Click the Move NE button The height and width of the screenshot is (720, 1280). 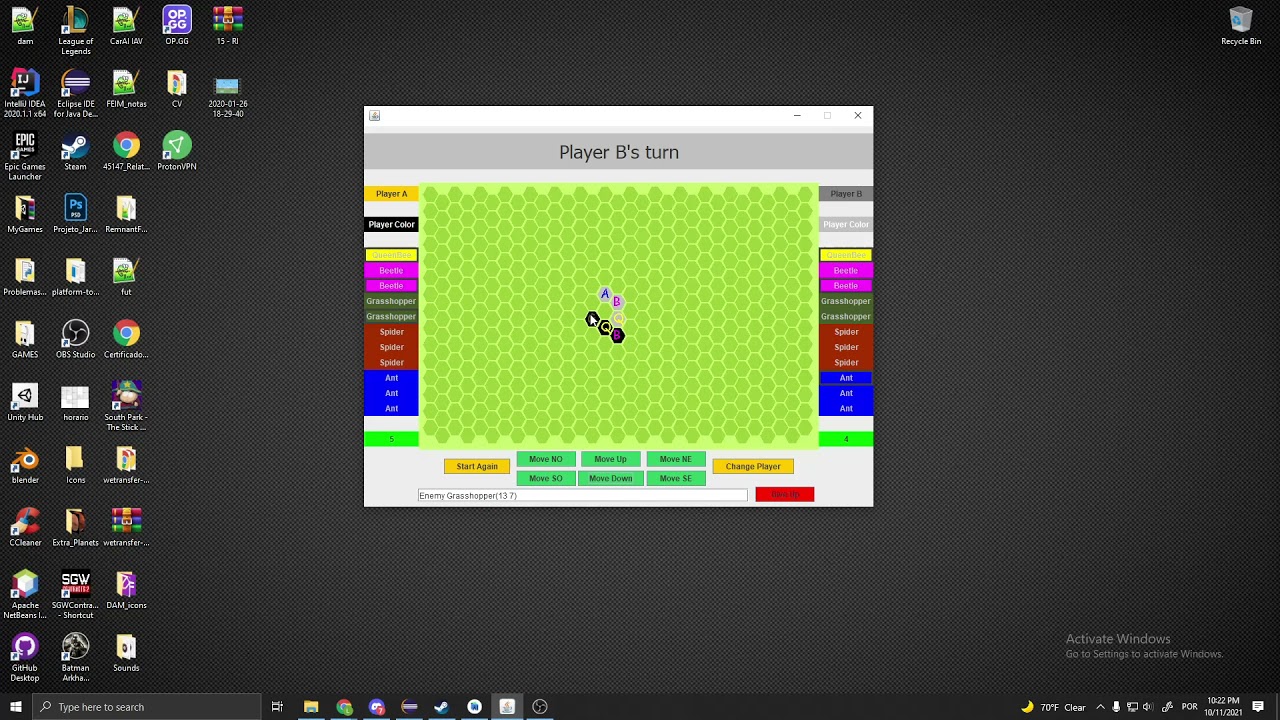point(676,459)
